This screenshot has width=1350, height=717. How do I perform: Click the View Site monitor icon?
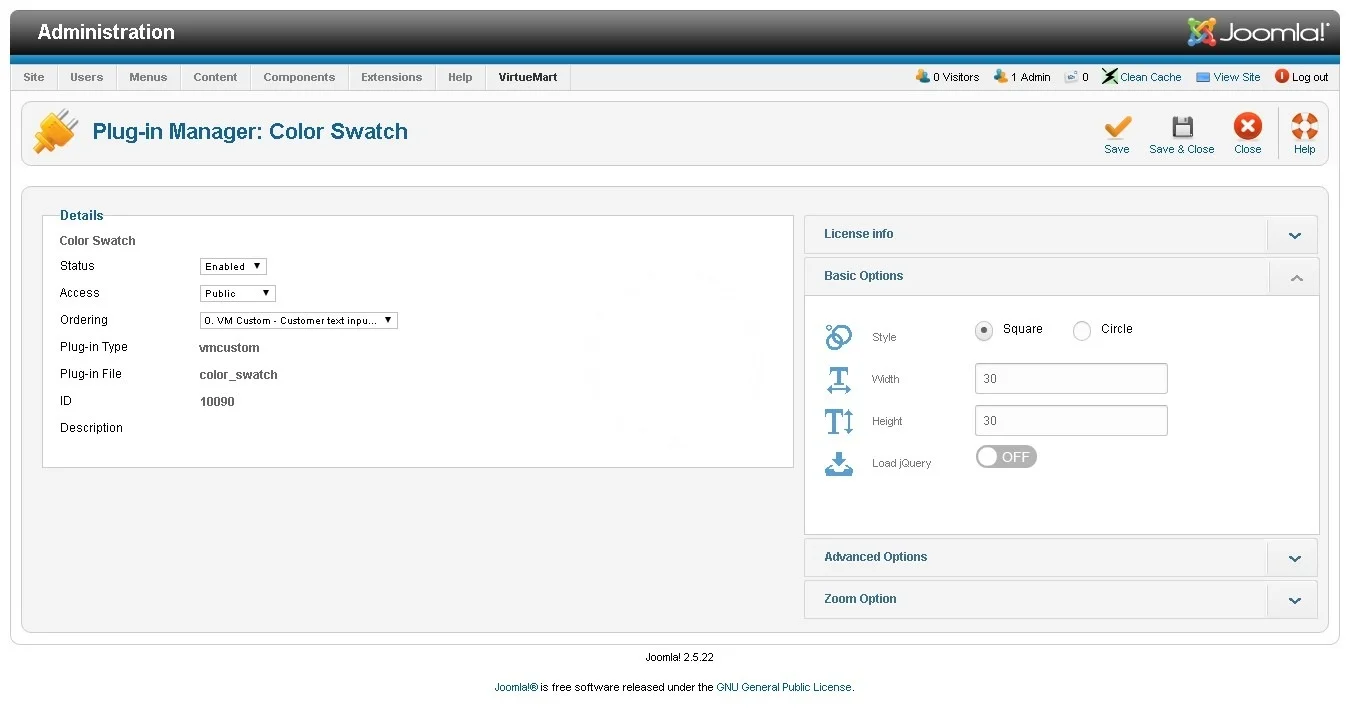(x=1203, y=77)
